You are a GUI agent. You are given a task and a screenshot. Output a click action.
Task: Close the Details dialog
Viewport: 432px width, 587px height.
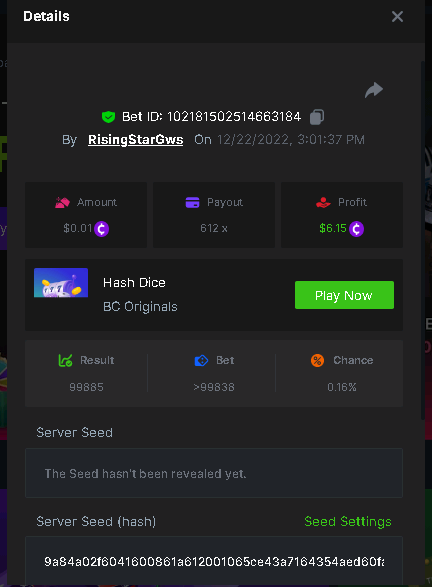(x=397, y=16)
